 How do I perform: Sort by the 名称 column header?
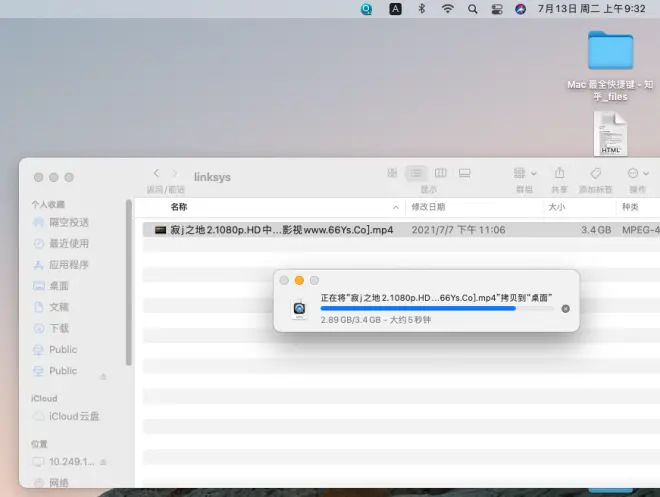pos(179,207)
